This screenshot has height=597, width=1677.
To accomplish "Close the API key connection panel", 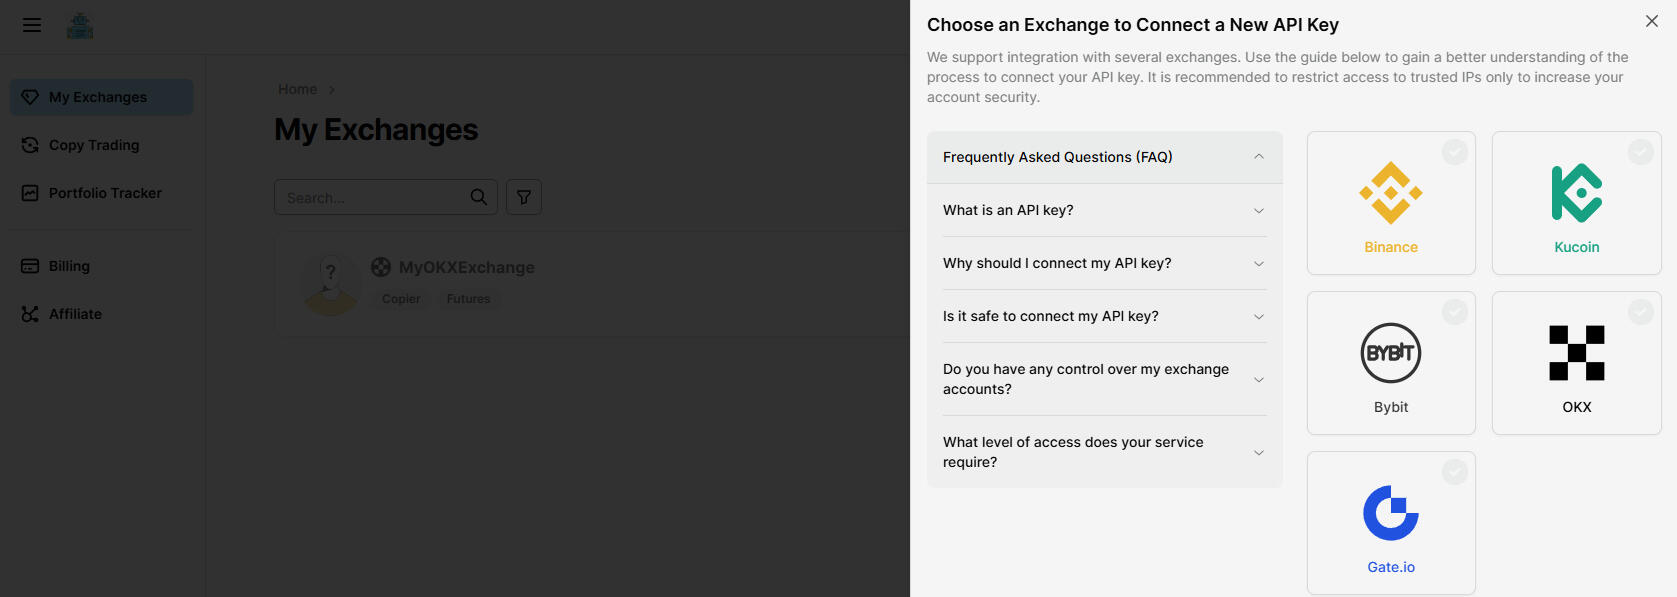I will click(1651, 21).
